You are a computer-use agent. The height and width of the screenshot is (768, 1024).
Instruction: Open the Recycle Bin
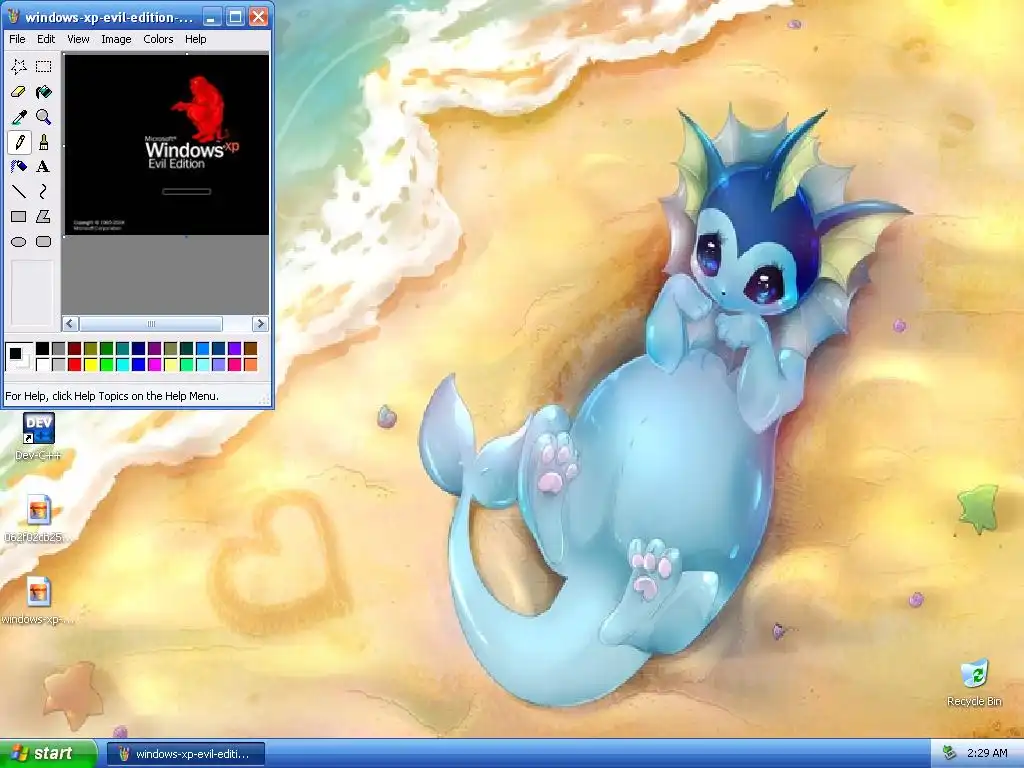point(974,683)
